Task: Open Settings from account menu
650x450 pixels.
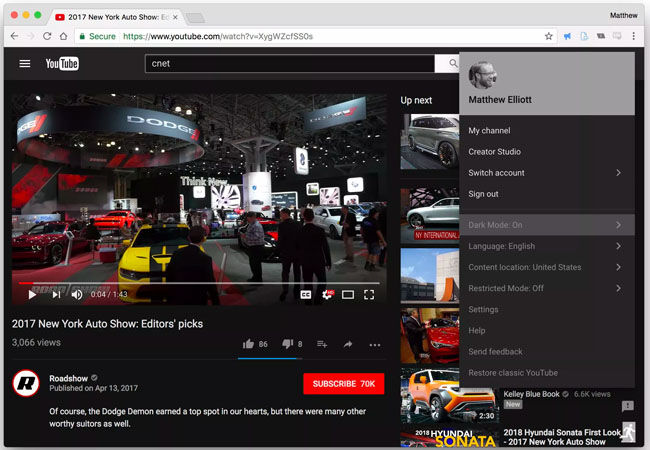Action: coord(547,310)
